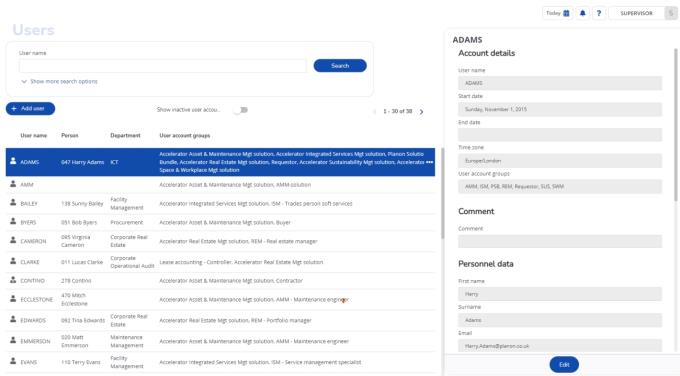Click the Add user button
The height and width of the screenshot is (376, 680).
coord(30,108)
